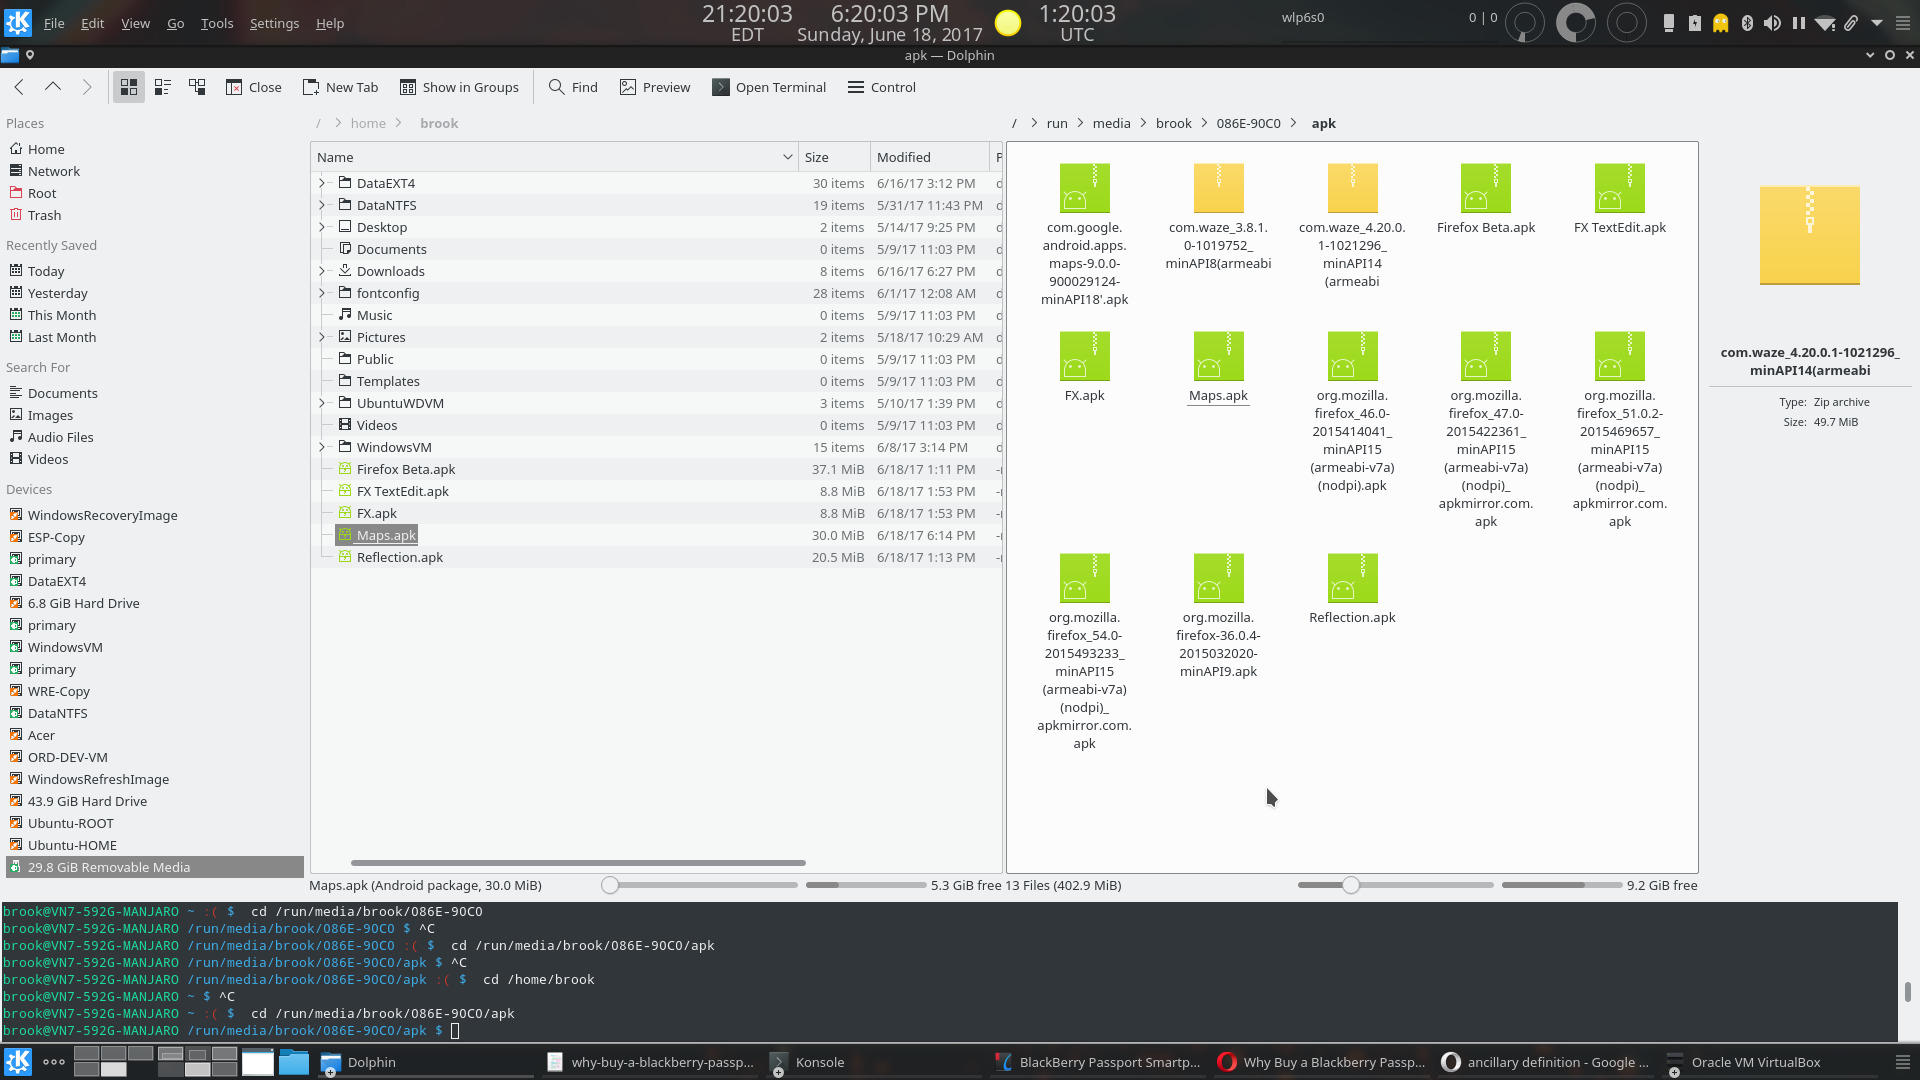This screenshot has height=1080, width=1920.
Task: Show files saved Last Month
Action: coord(62,337)
